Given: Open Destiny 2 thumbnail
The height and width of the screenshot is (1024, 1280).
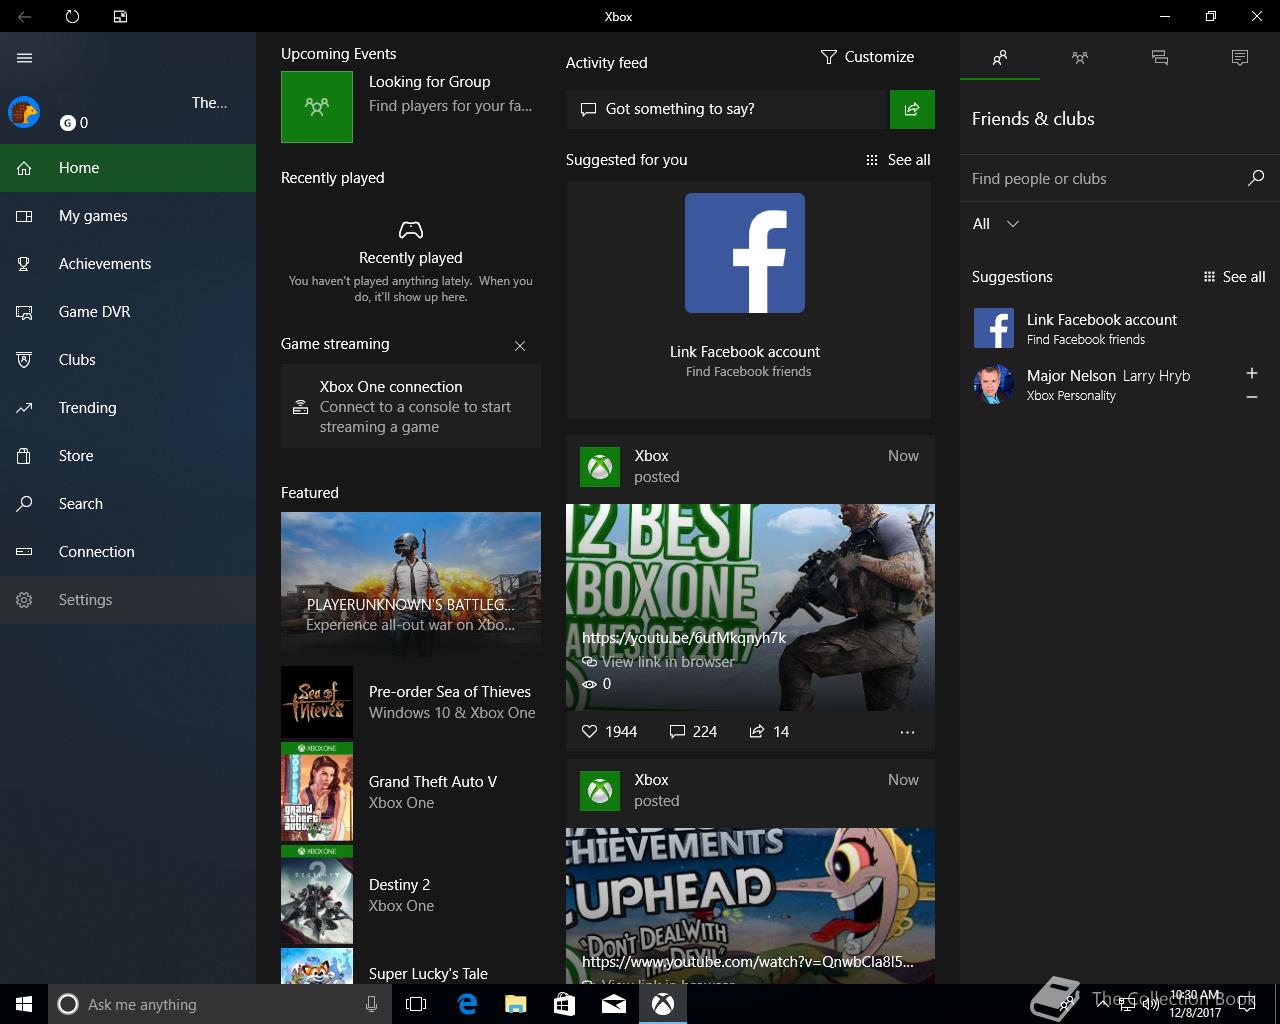Looking at the screenshot, I should (x=317, y=895).
